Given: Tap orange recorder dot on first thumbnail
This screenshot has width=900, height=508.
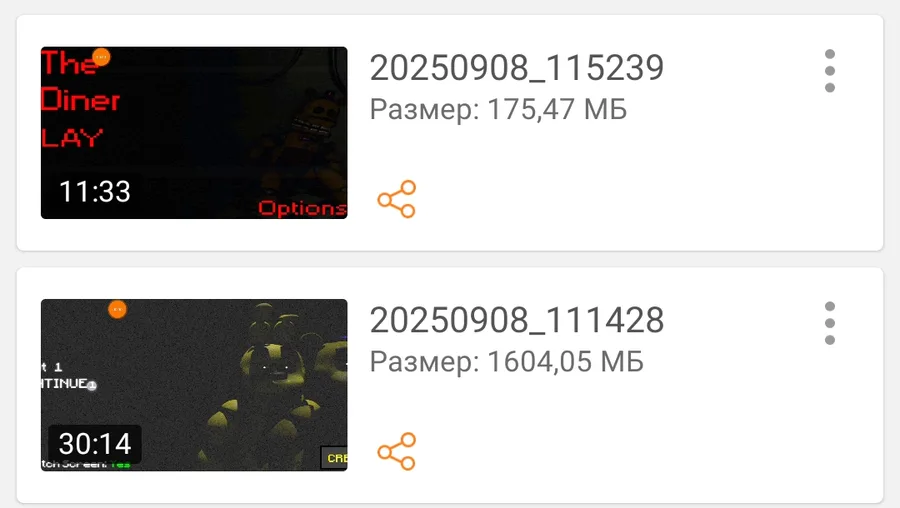Looking at the screenshot, I should 101,57.
